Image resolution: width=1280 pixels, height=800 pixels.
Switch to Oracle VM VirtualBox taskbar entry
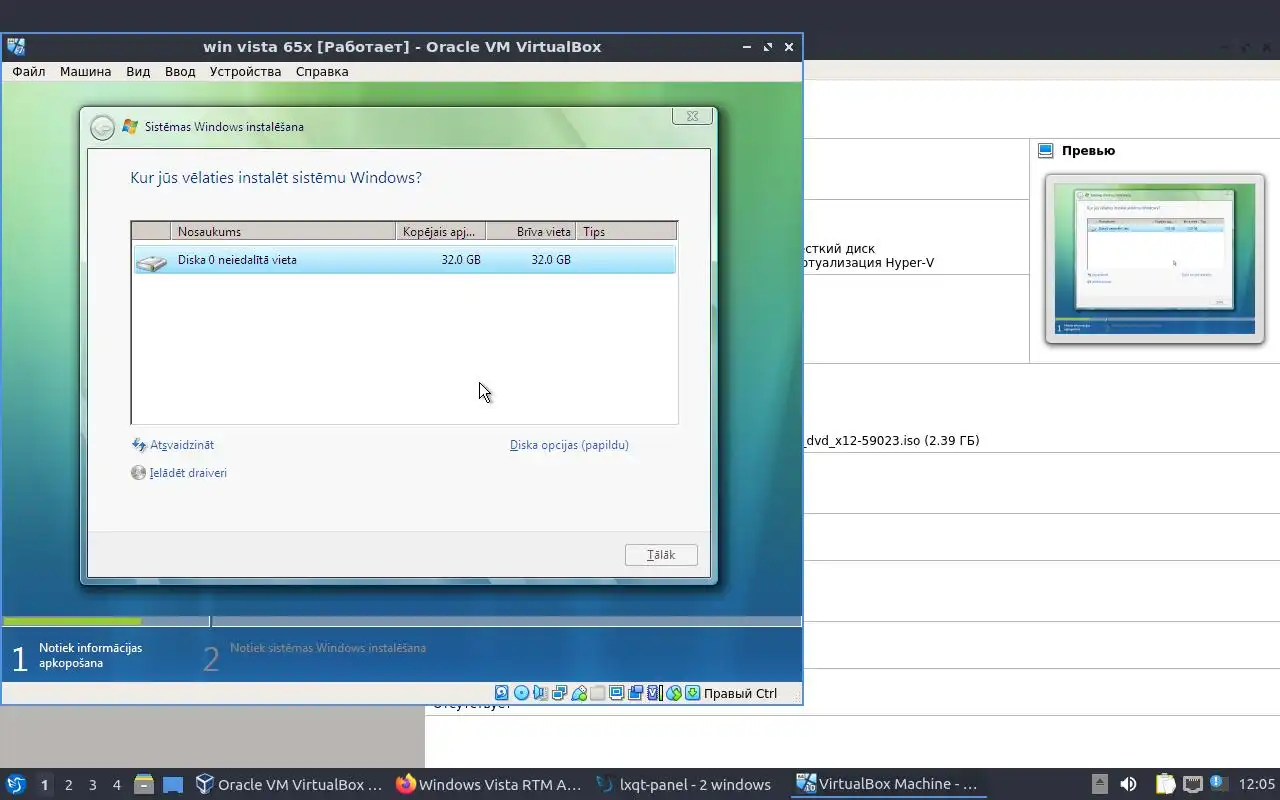pos(289,784)
